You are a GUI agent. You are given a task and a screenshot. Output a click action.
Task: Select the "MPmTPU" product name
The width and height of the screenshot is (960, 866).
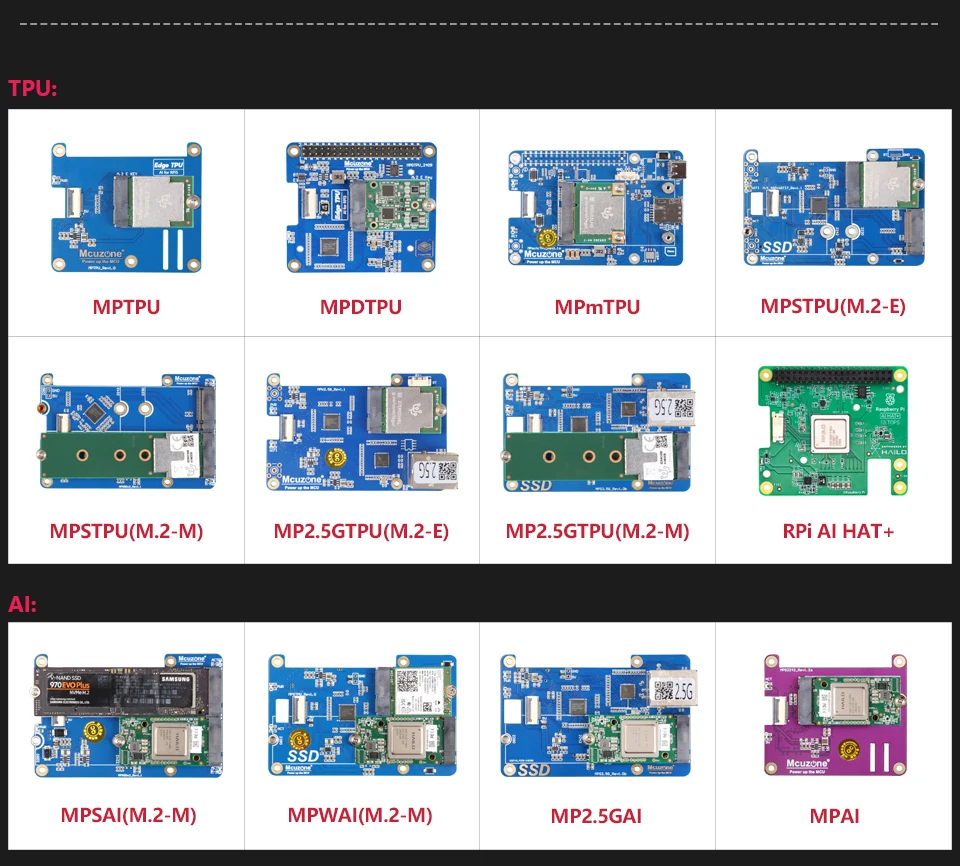pos(597,307)
